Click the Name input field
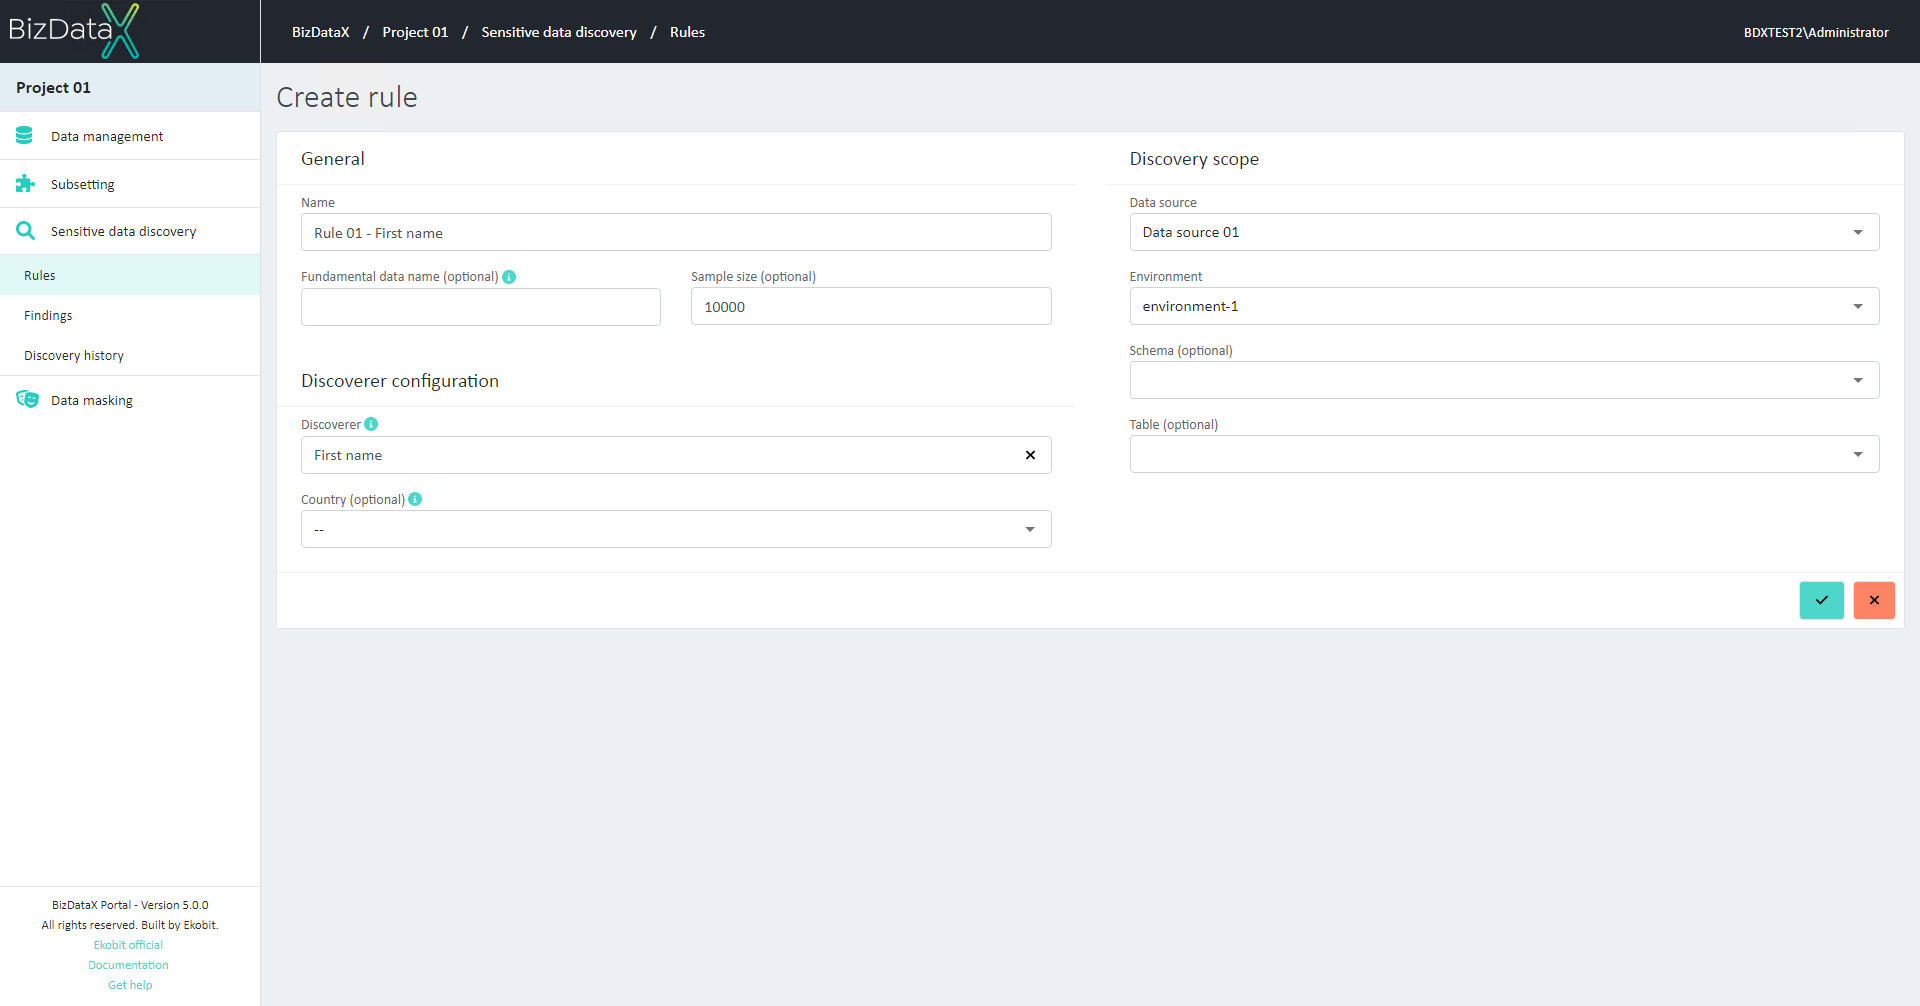 tap(676, 232)
